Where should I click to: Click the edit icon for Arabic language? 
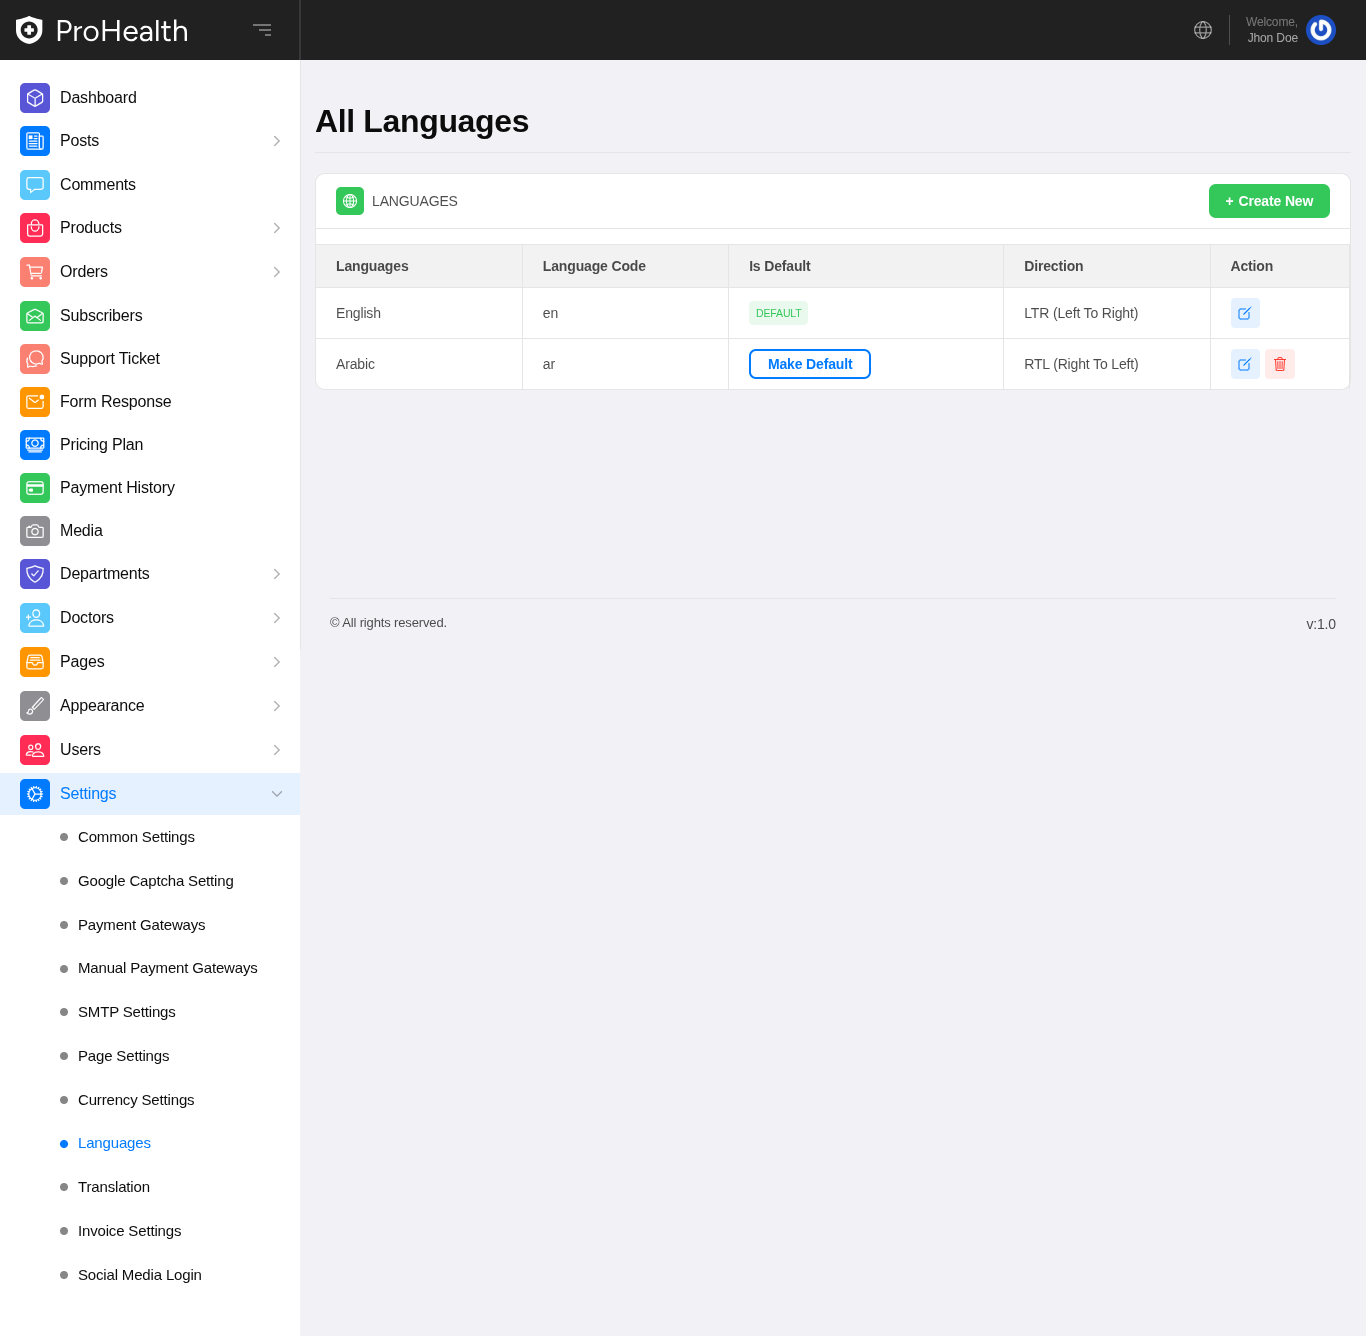point(1245,364)
